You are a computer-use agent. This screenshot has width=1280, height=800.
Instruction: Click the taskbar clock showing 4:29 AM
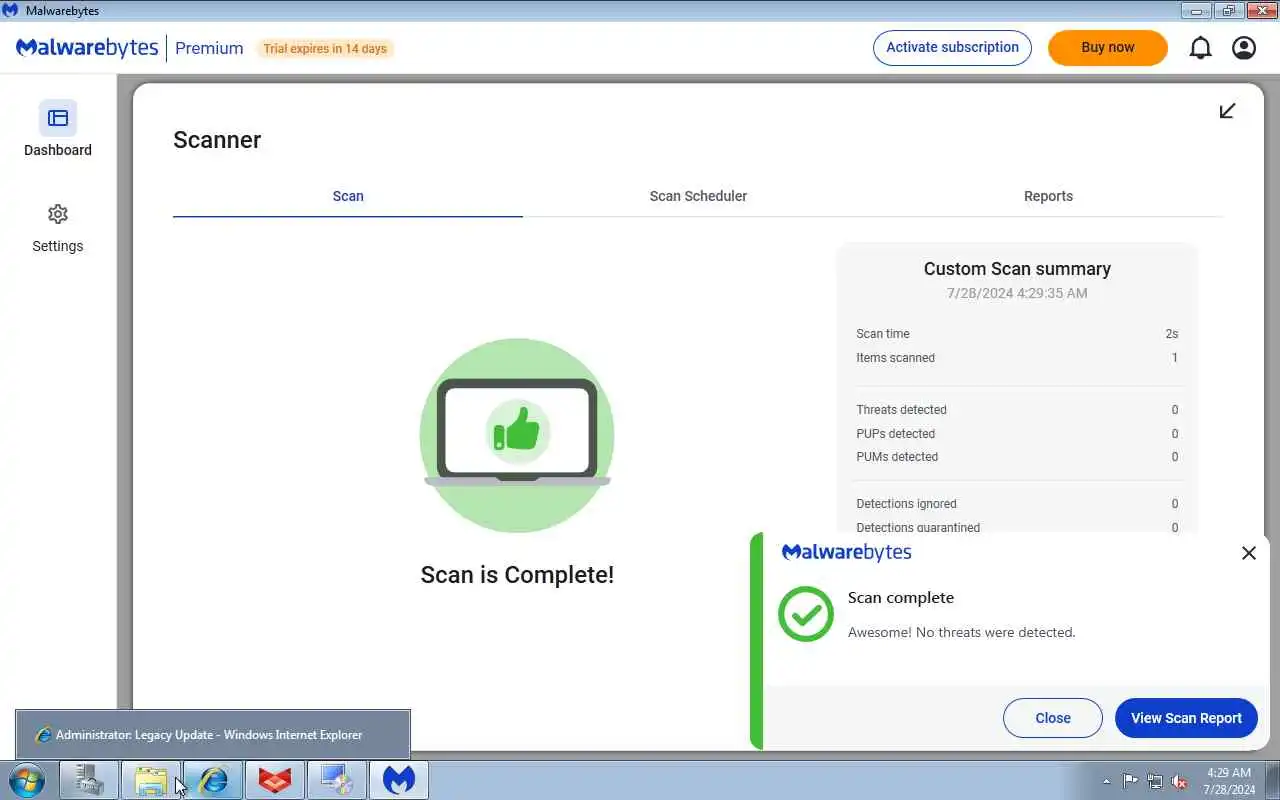coord(1229,781)
